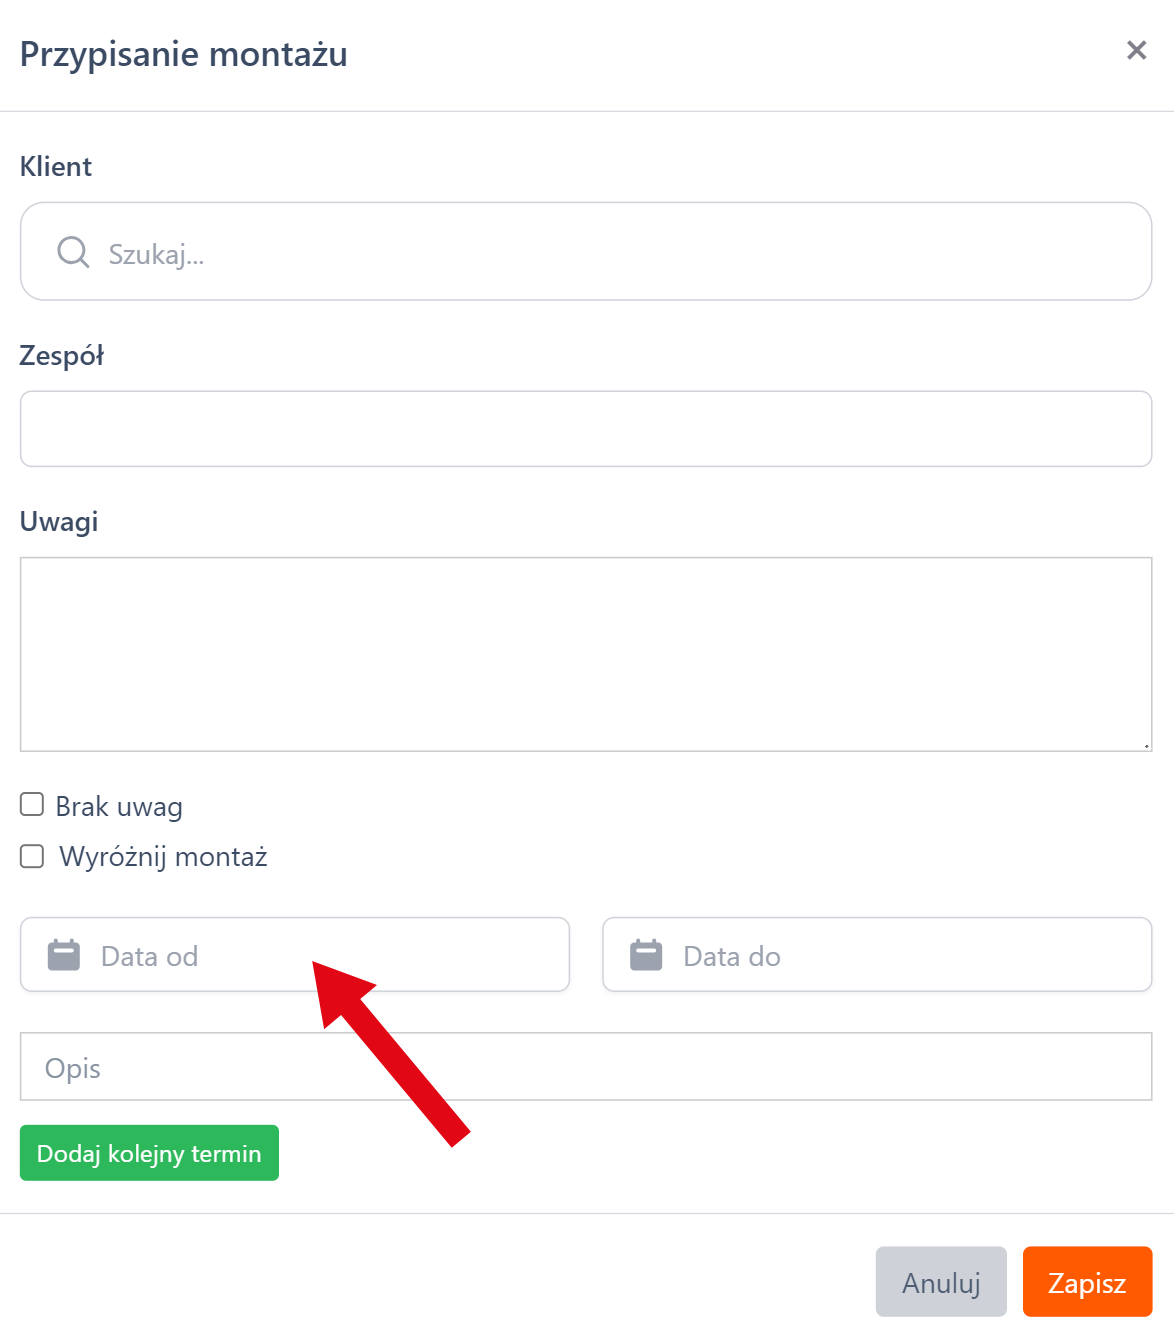Click the Anuluj button
The image size is (1174, 1331).
[941, 1282]
